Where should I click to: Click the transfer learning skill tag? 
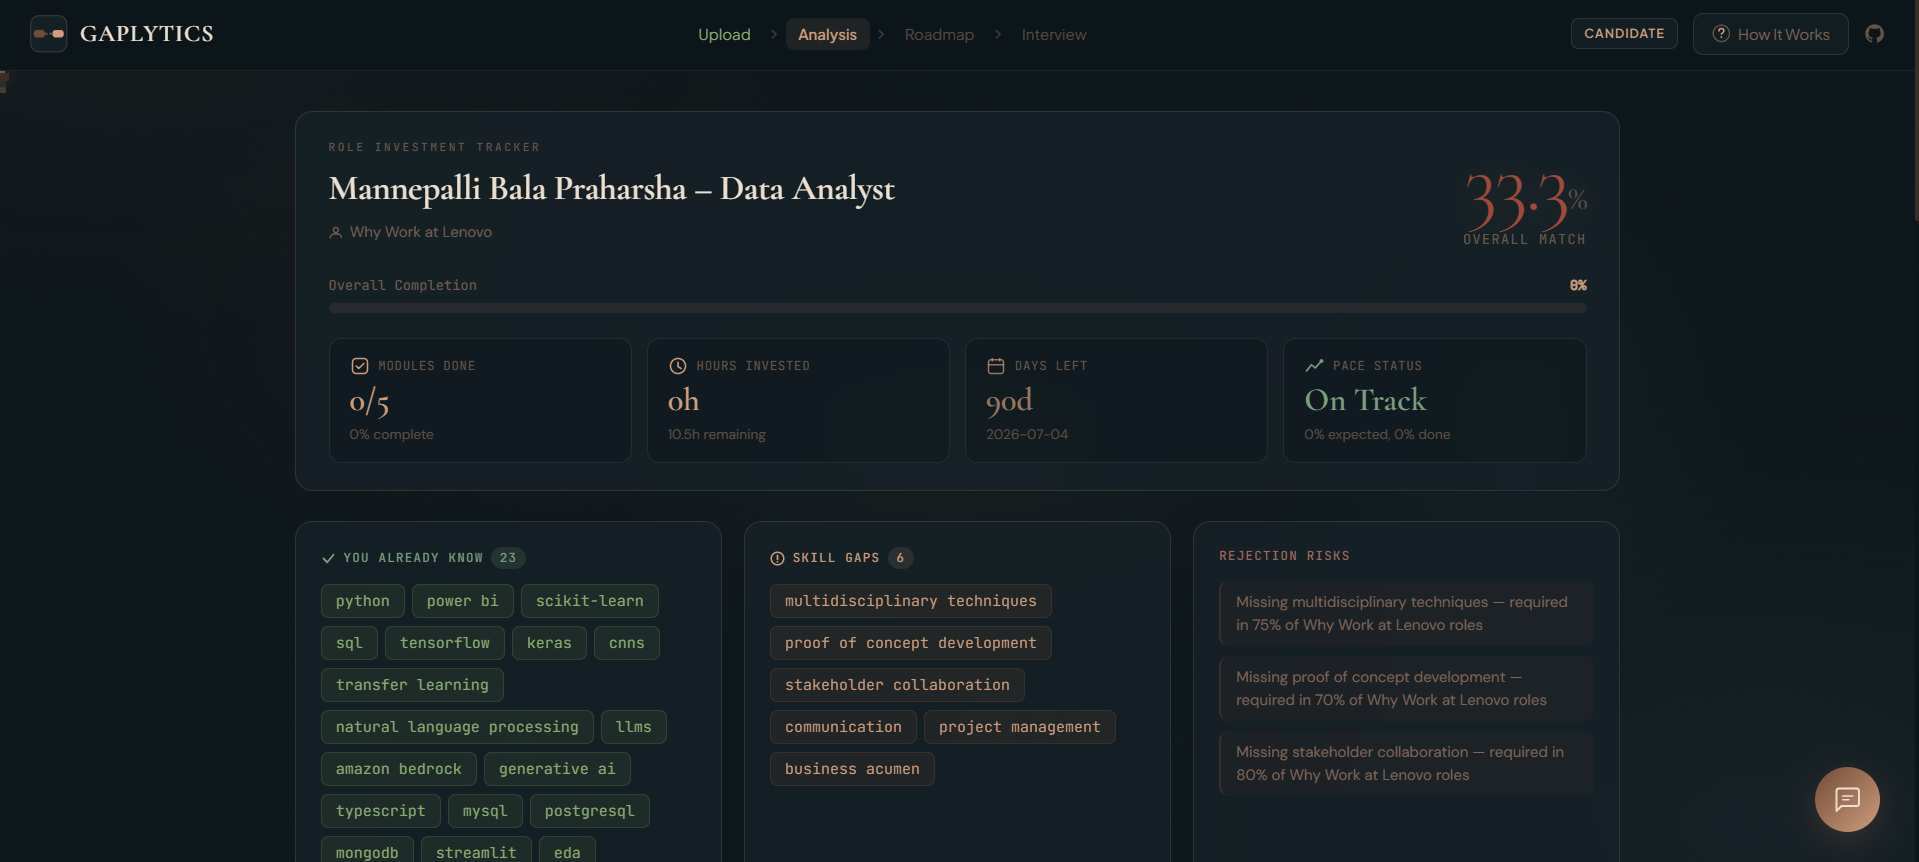coord(412,685)
